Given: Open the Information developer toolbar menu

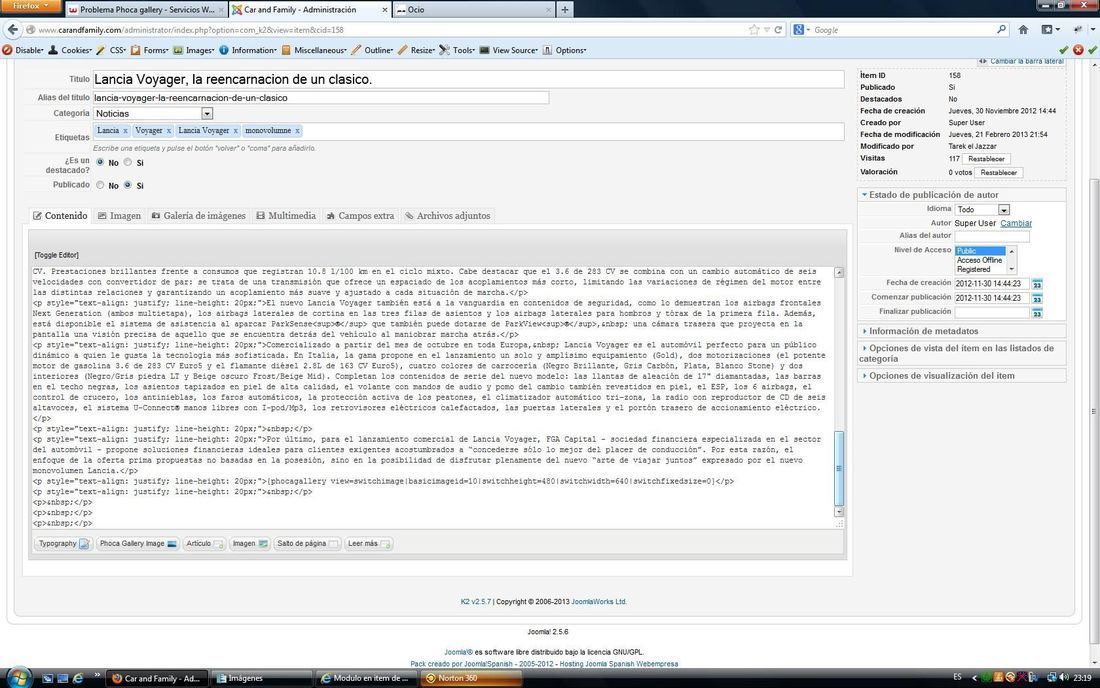Looking at the screenshot, I should (248, 50).
